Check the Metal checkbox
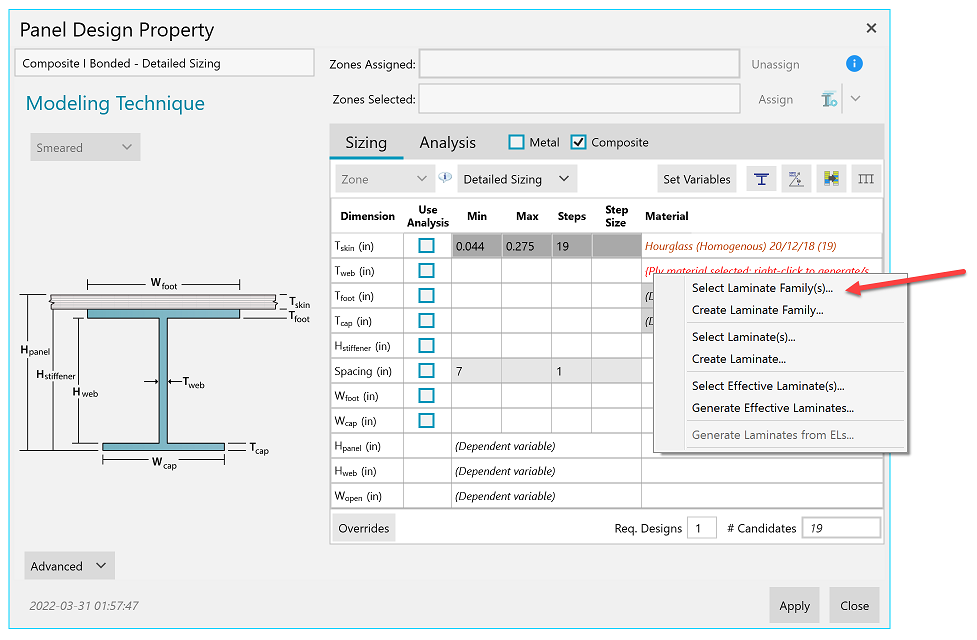This screenshot has height=640, width=977. click(516, 142)
